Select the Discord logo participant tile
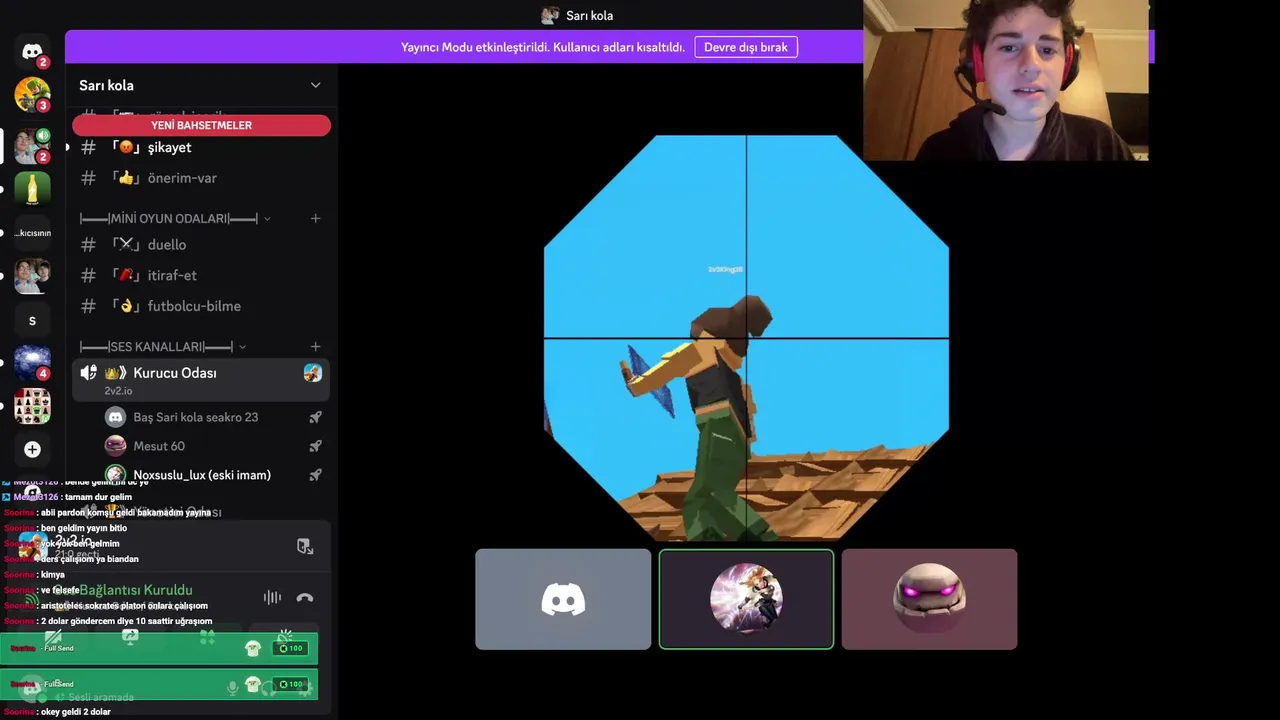This screenshot has width=1280, height=720. (x=563, y=599)
